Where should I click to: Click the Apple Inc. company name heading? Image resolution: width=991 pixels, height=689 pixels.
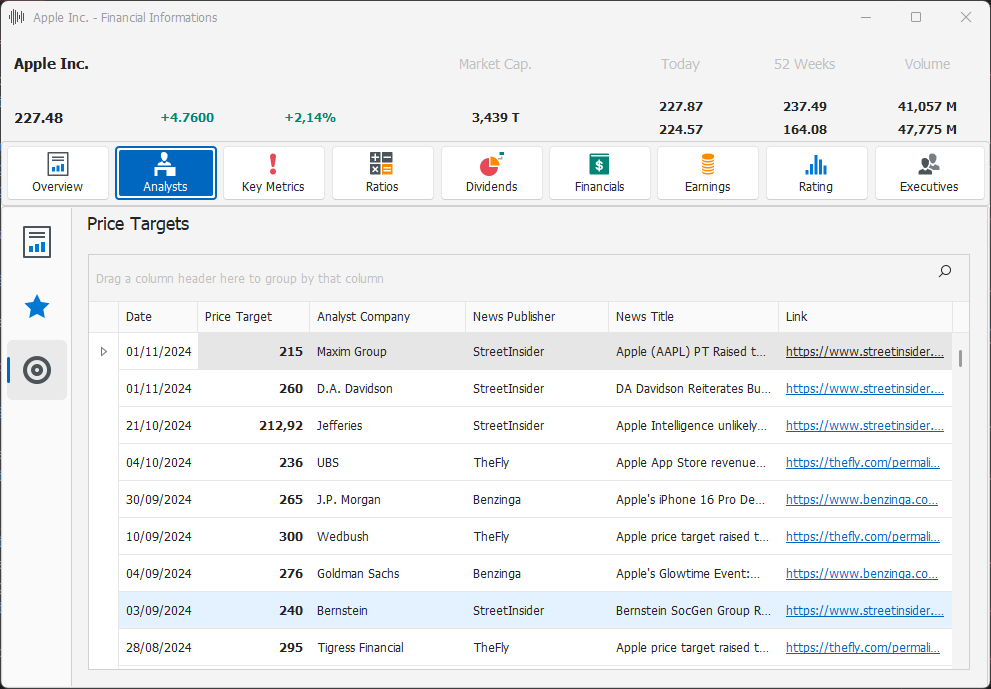51,64
